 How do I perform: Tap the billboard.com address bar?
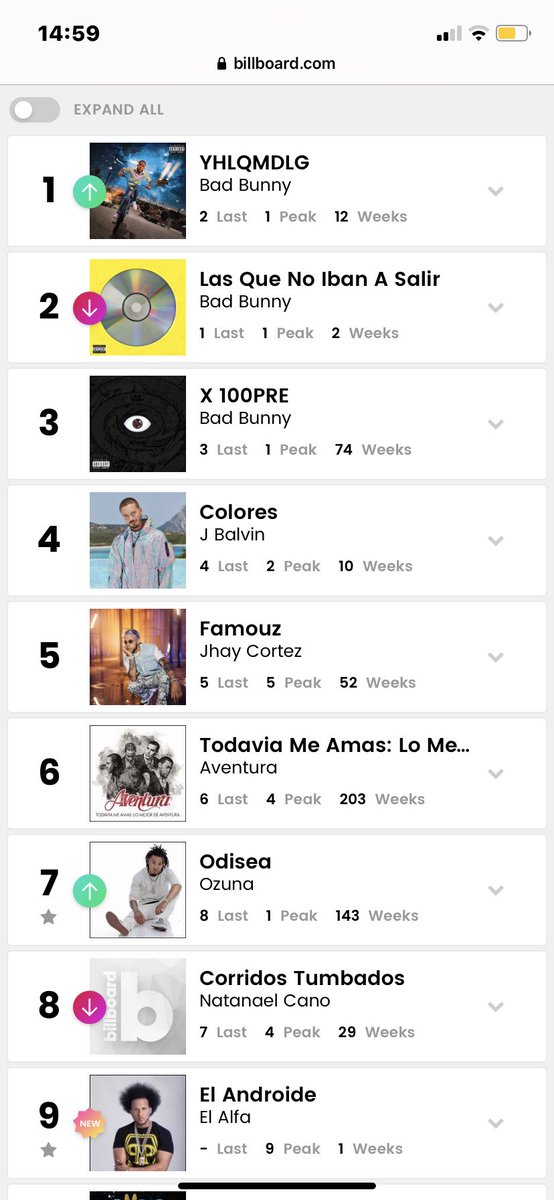[277, 63]
